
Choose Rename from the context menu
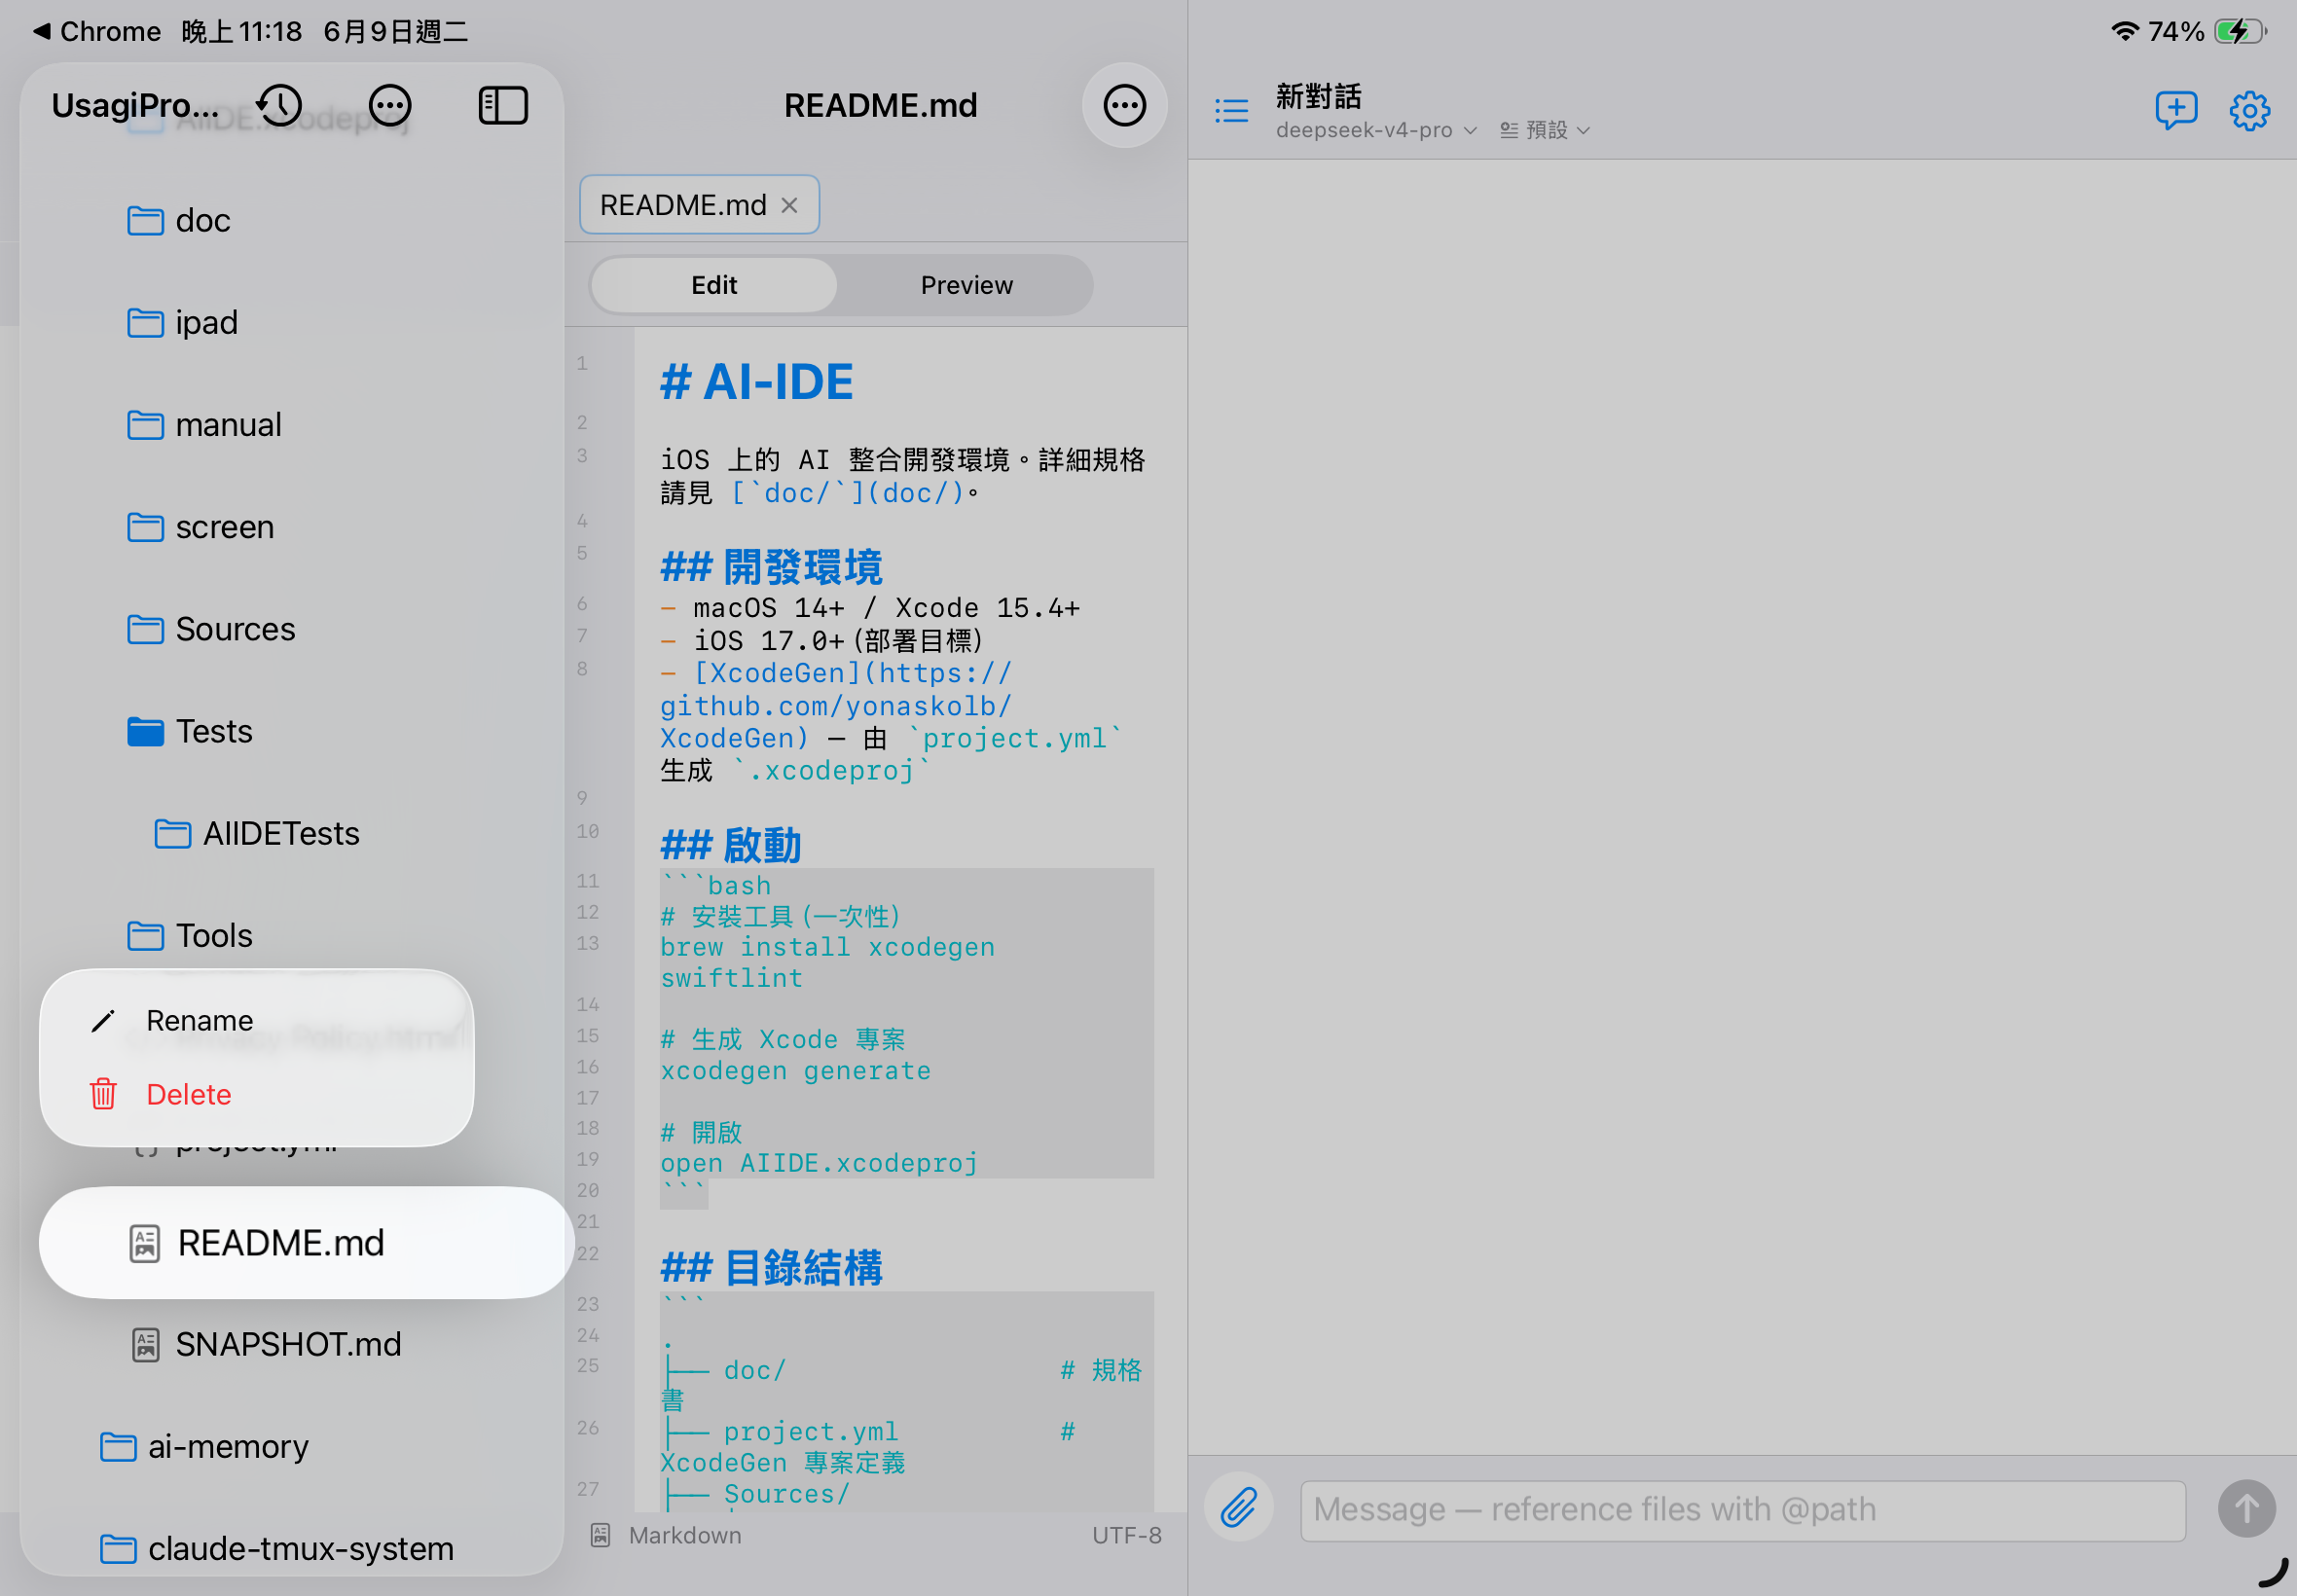257,1020
